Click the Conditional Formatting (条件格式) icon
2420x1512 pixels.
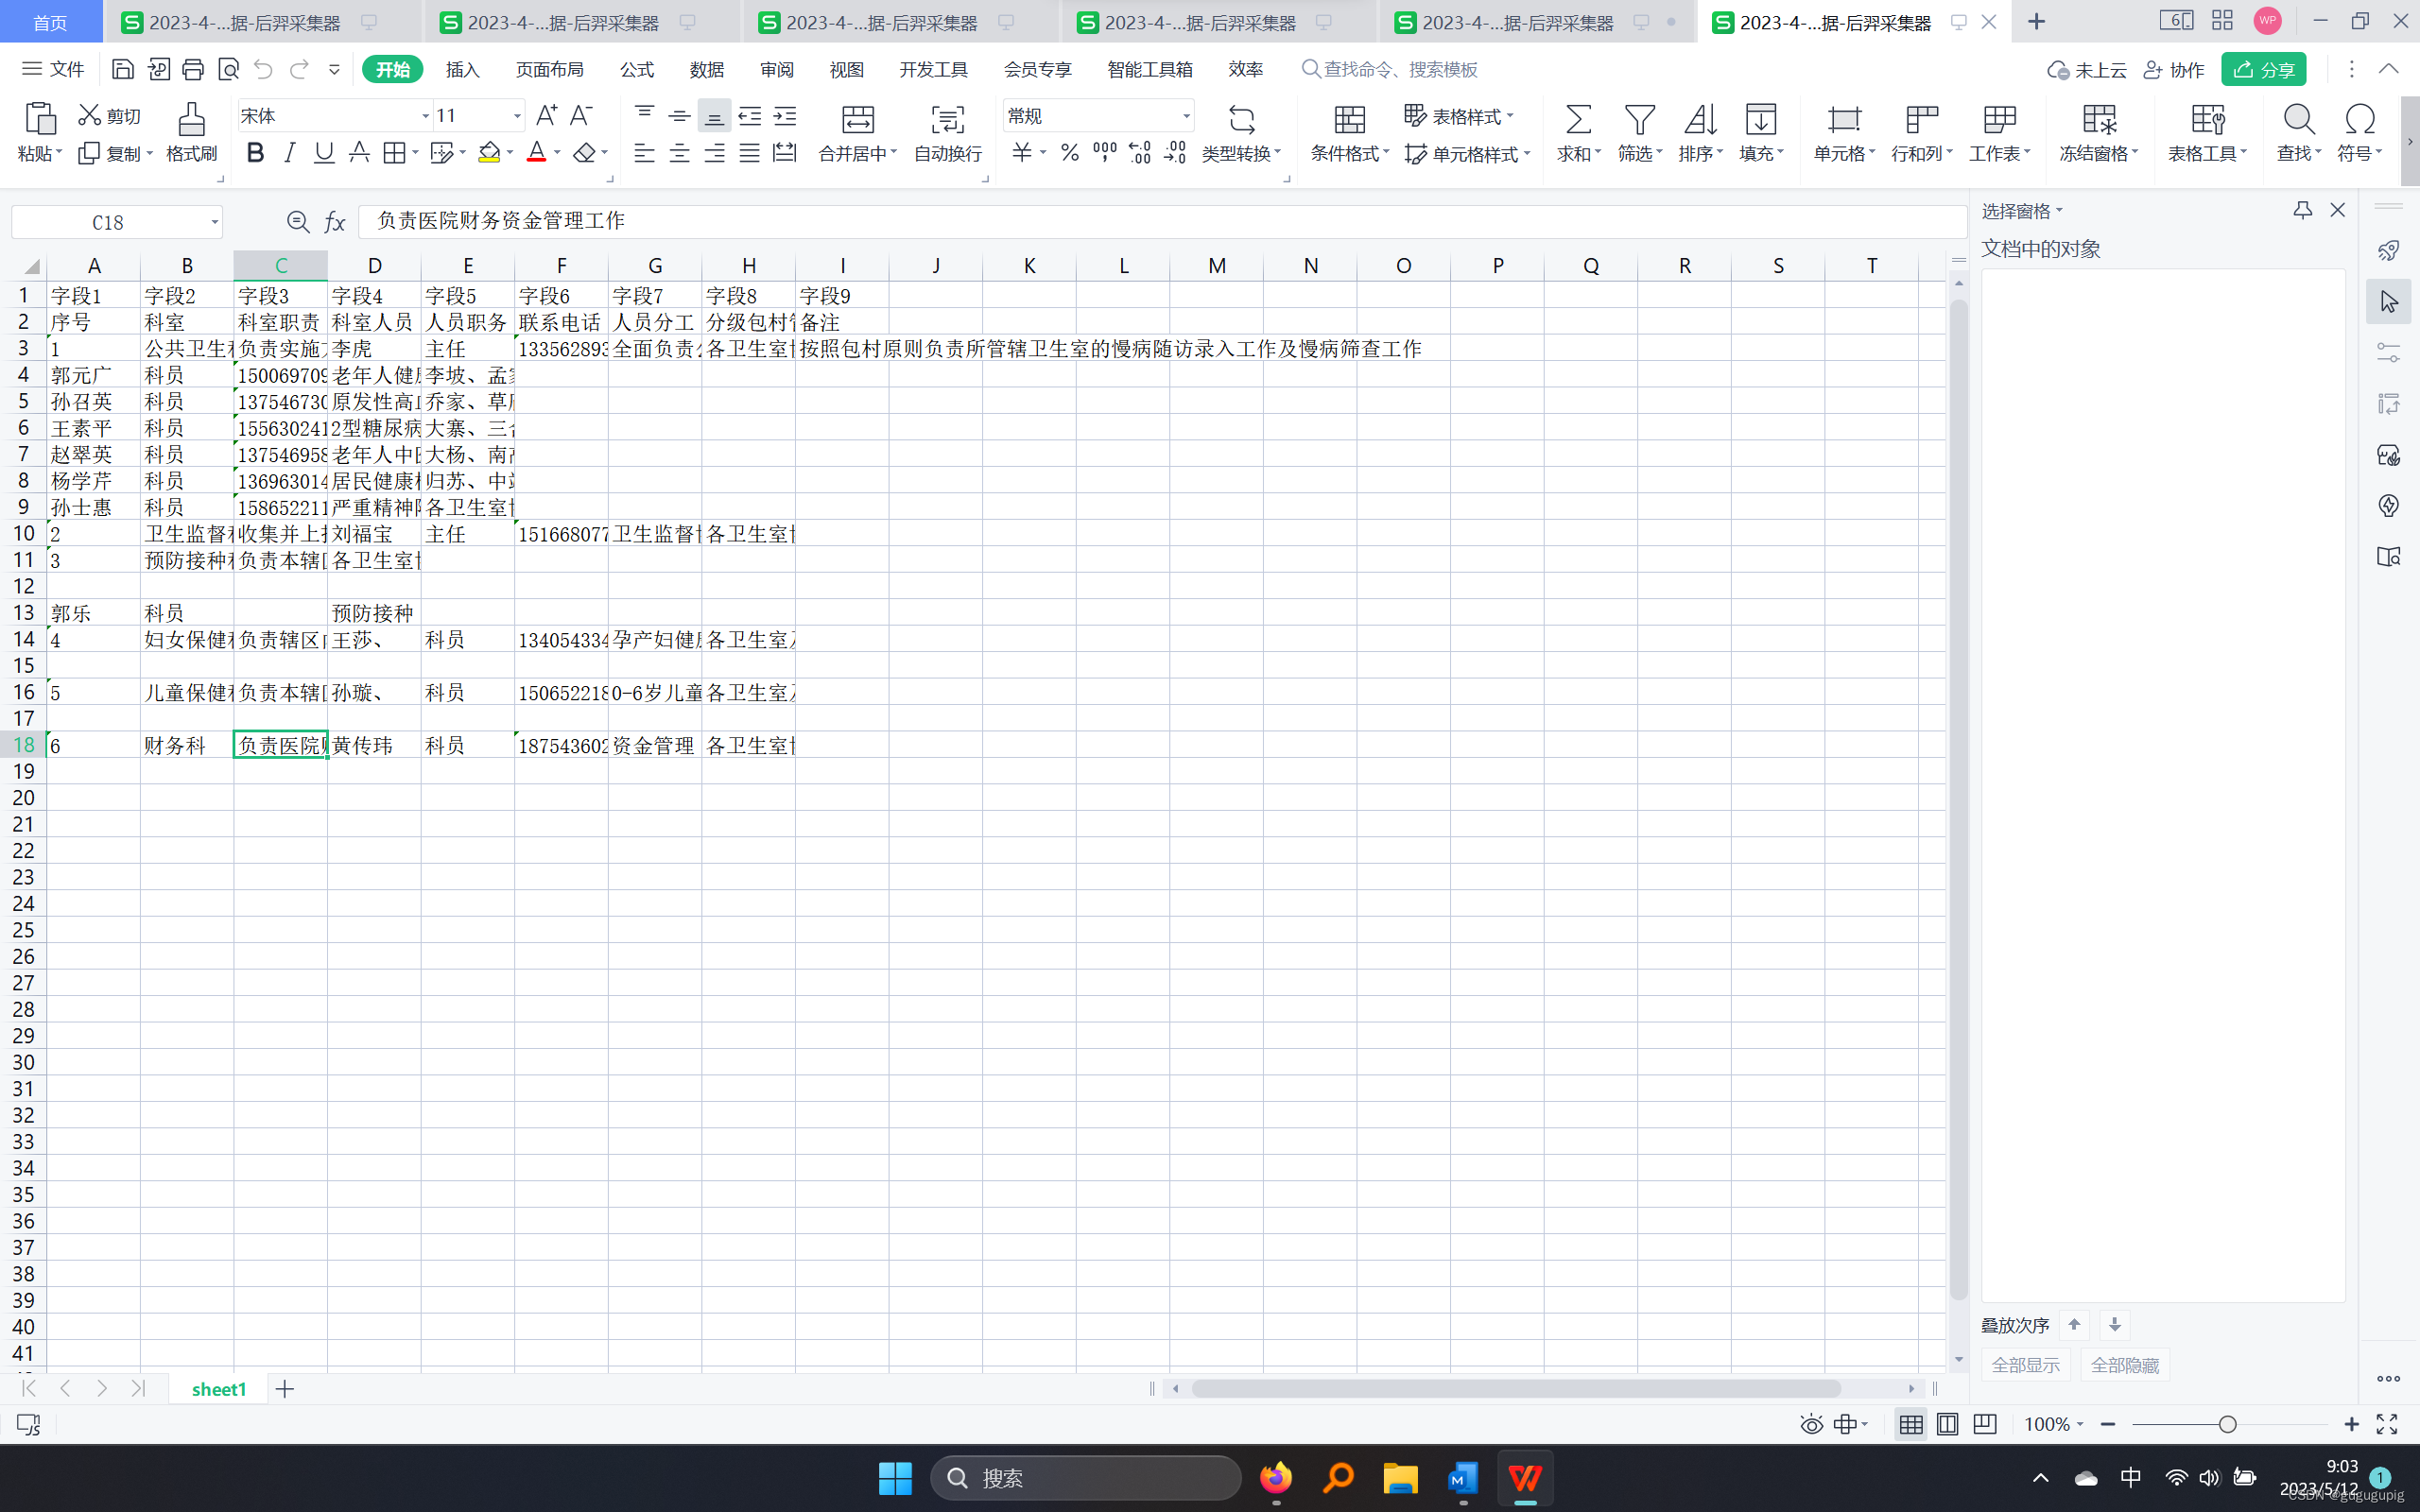pyautogui.click(x=1349, y=120)
